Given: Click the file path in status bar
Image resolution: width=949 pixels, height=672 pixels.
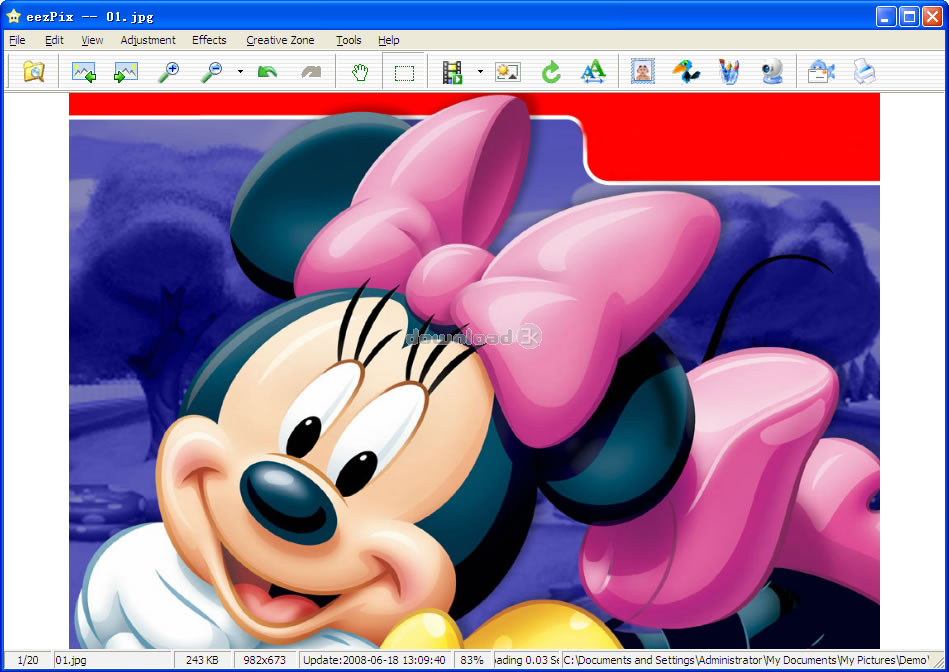Looking at the screenshot, I should click(x=746, y=660).
